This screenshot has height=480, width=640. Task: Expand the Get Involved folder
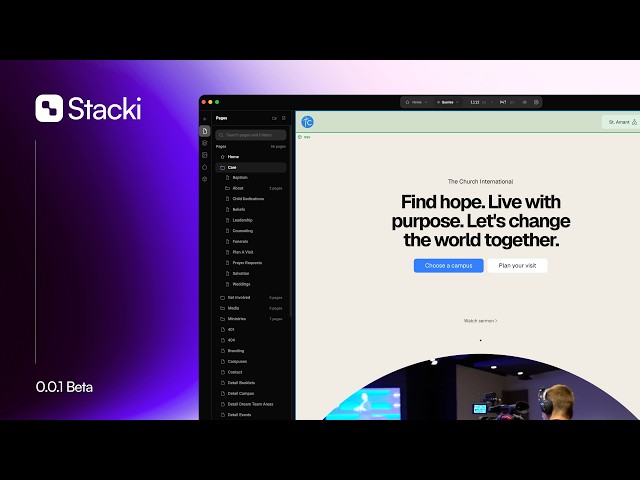(251, 298)
